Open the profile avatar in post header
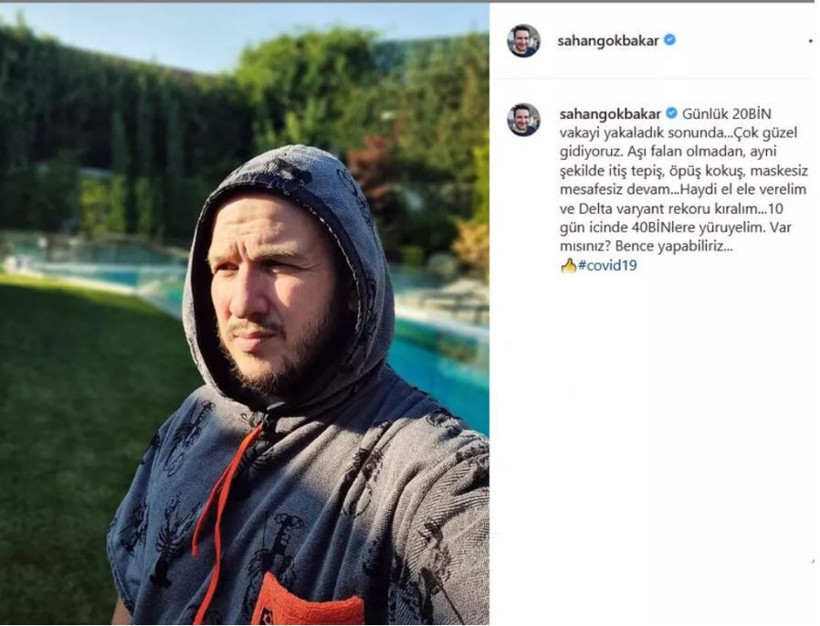Image resolution: width=820 pixels, height=626 pixels. pos(523,41)
